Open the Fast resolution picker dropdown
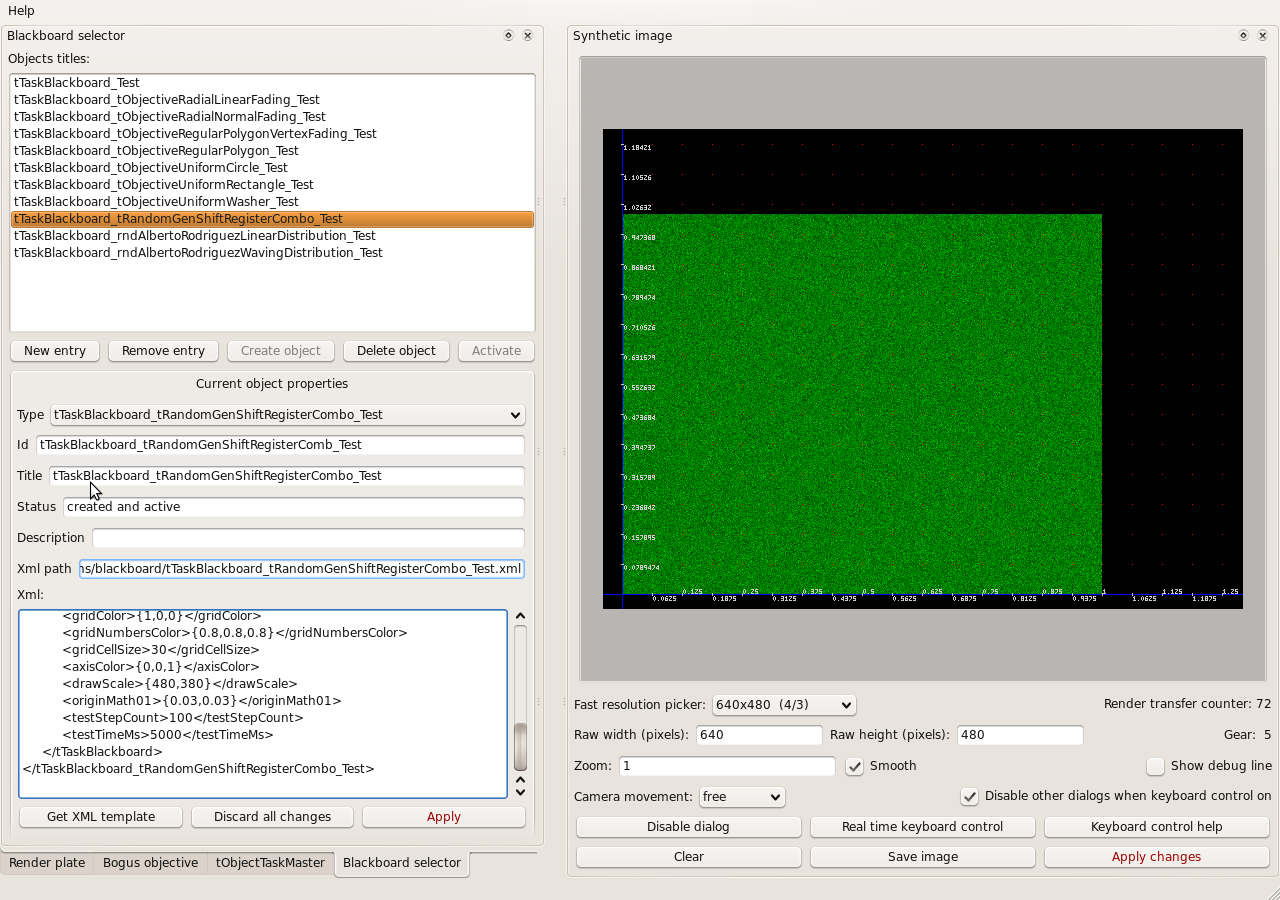This screenshot has width=1280, height=900. point(784,705)
